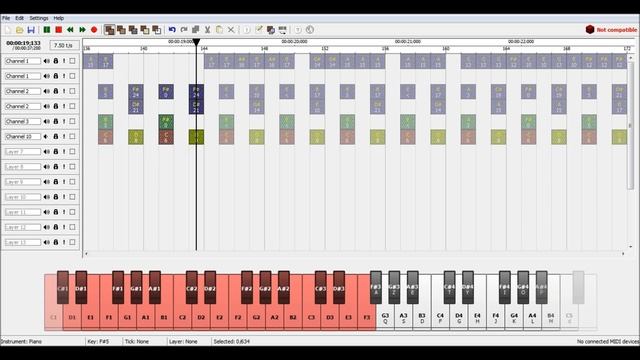Solo the Channel 3 layer
This screenshot has height=360, width=640.
[x=64, y=121]
